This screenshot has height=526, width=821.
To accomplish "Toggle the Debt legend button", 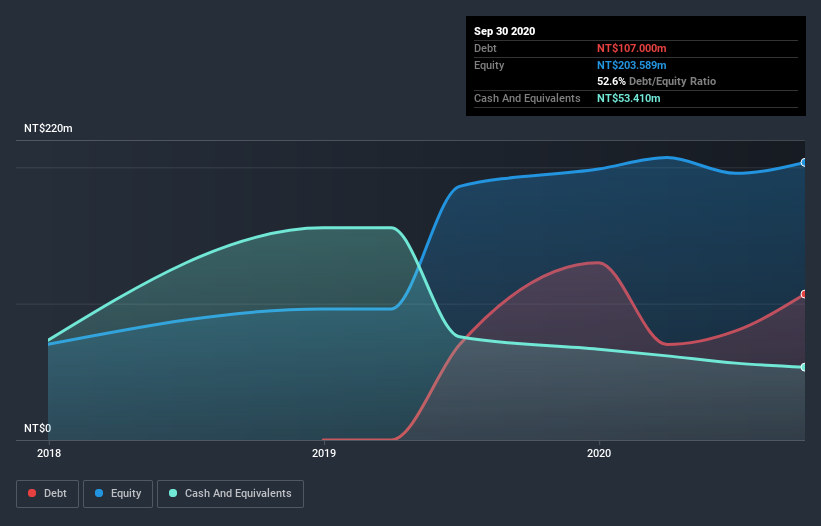I will (x=47, y=494).
